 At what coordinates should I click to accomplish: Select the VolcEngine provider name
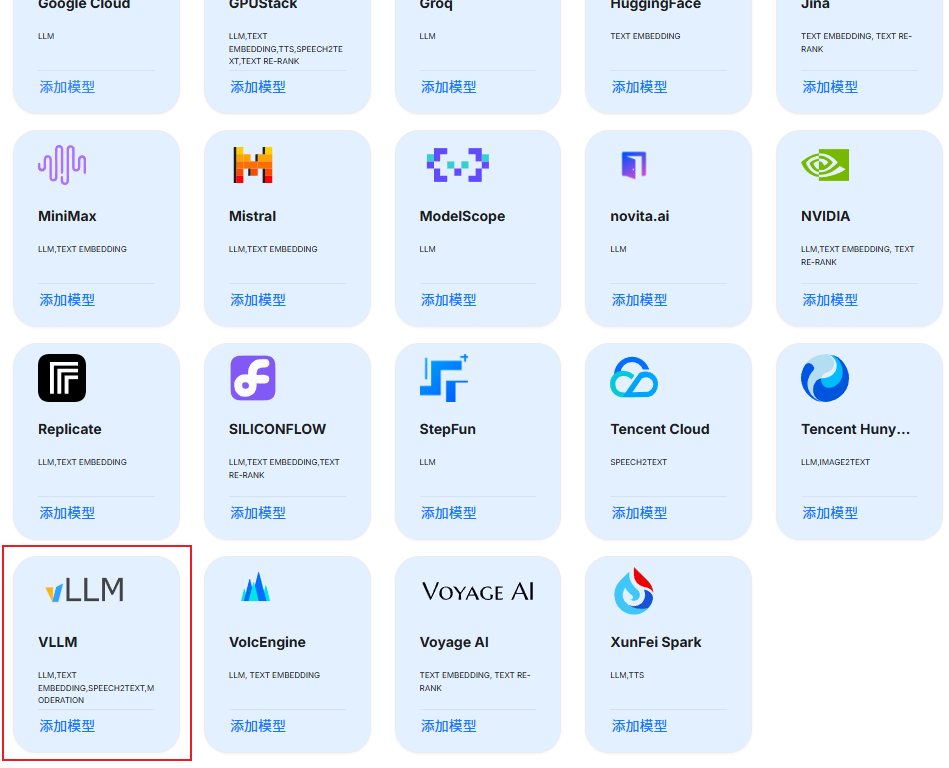[267, 642]
